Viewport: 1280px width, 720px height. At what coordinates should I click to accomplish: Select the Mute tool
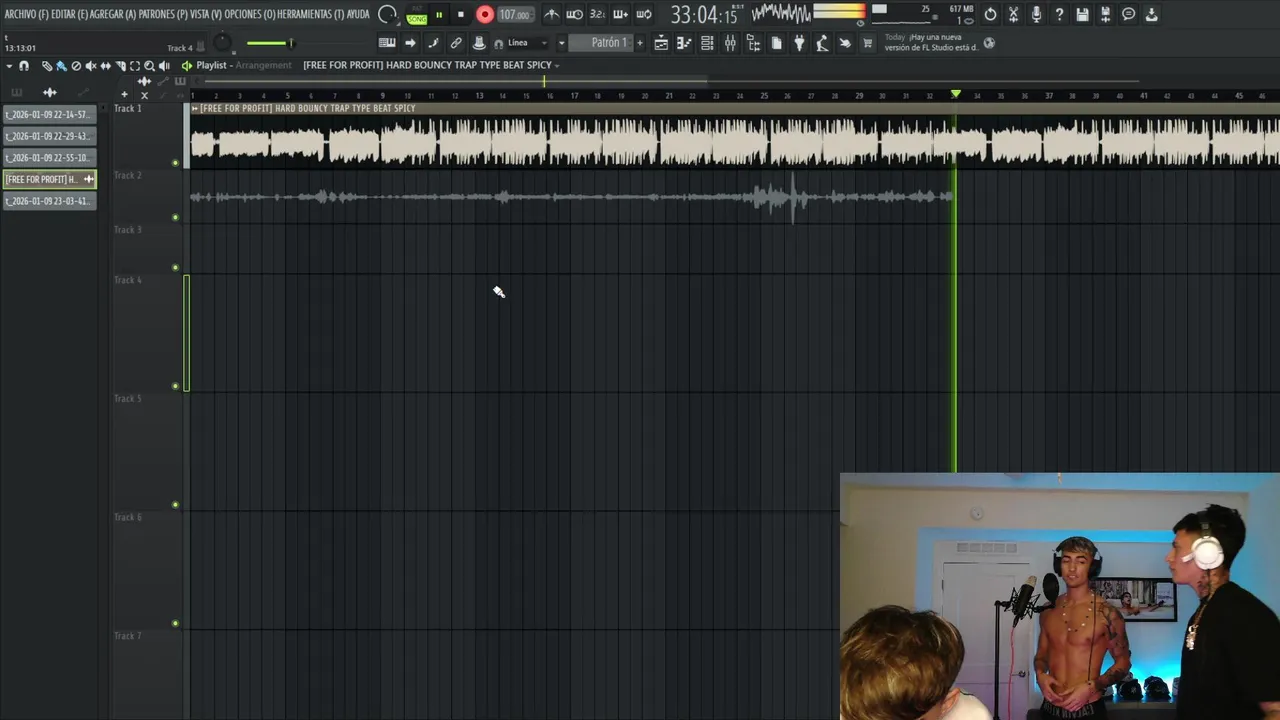pos(91,66)
